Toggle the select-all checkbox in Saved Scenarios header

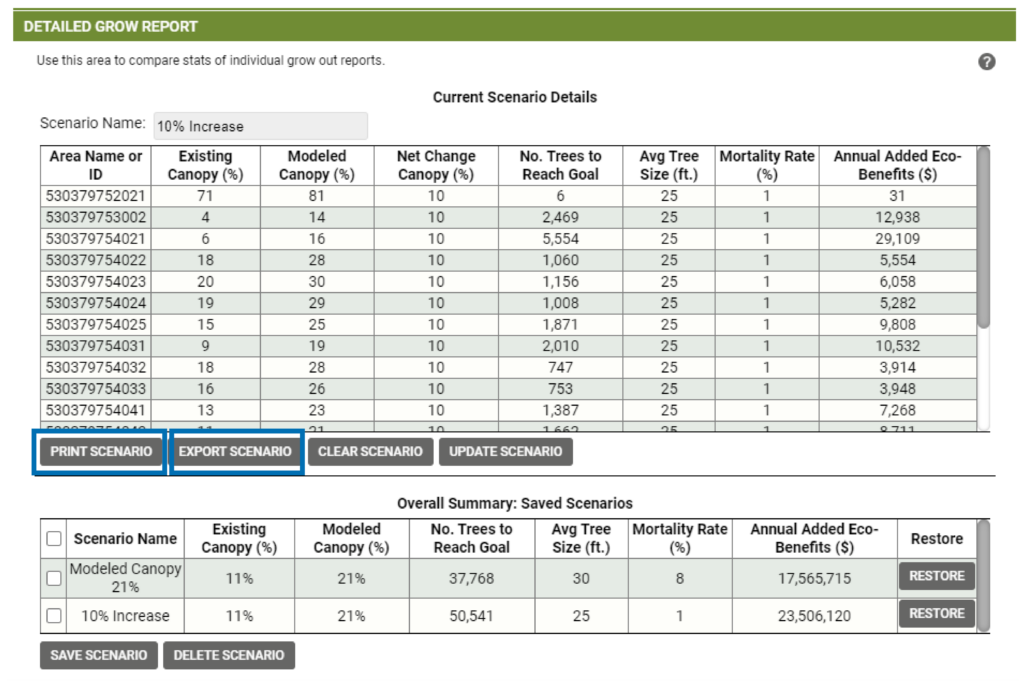[x=54, y=539]
